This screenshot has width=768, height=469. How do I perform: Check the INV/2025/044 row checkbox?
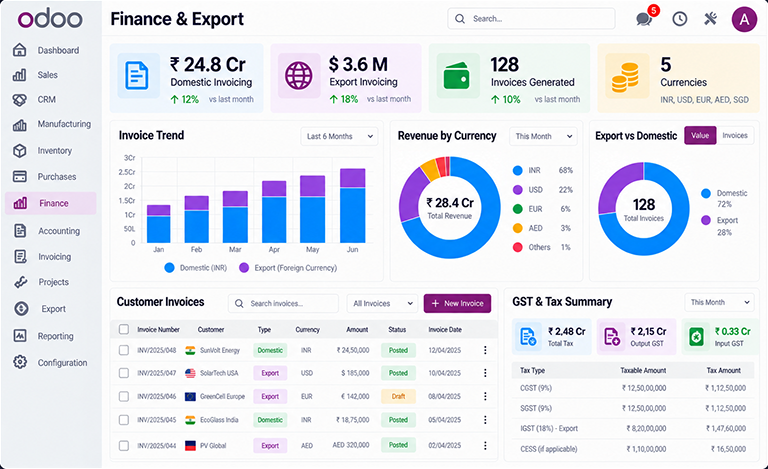tap(124, 446)
